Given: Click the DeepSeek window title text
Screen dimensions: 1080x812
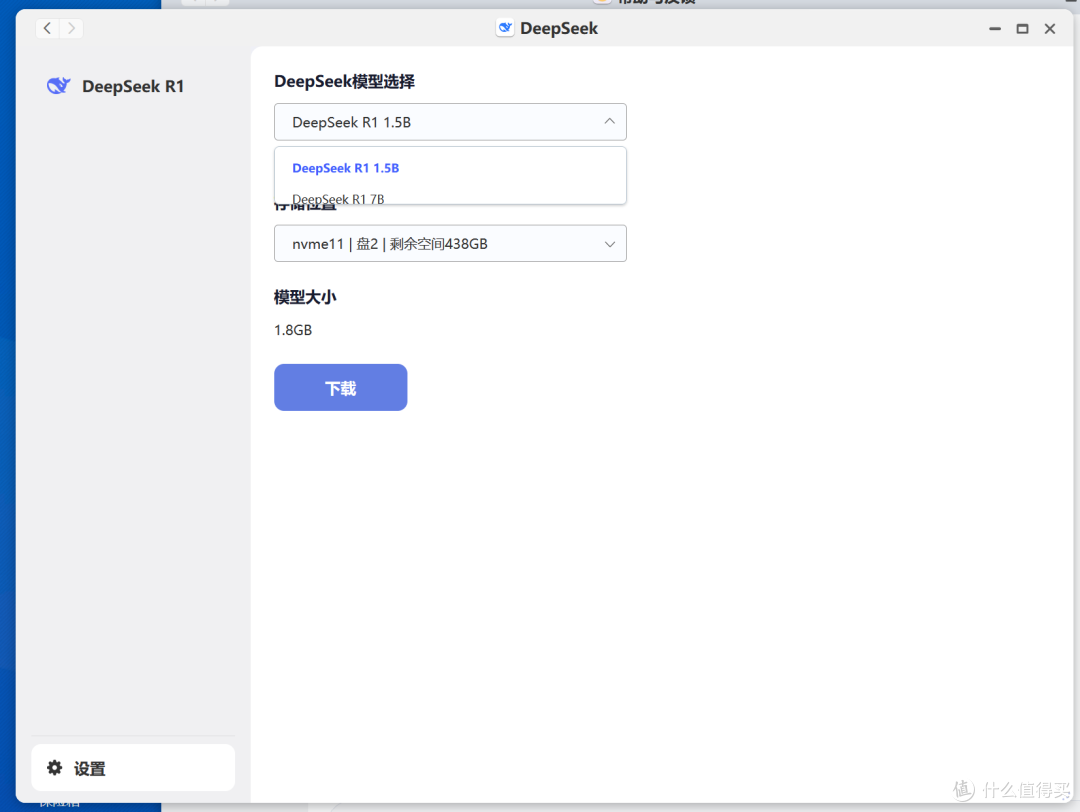Looking at the screenshot, I should [x=559, y=28].
